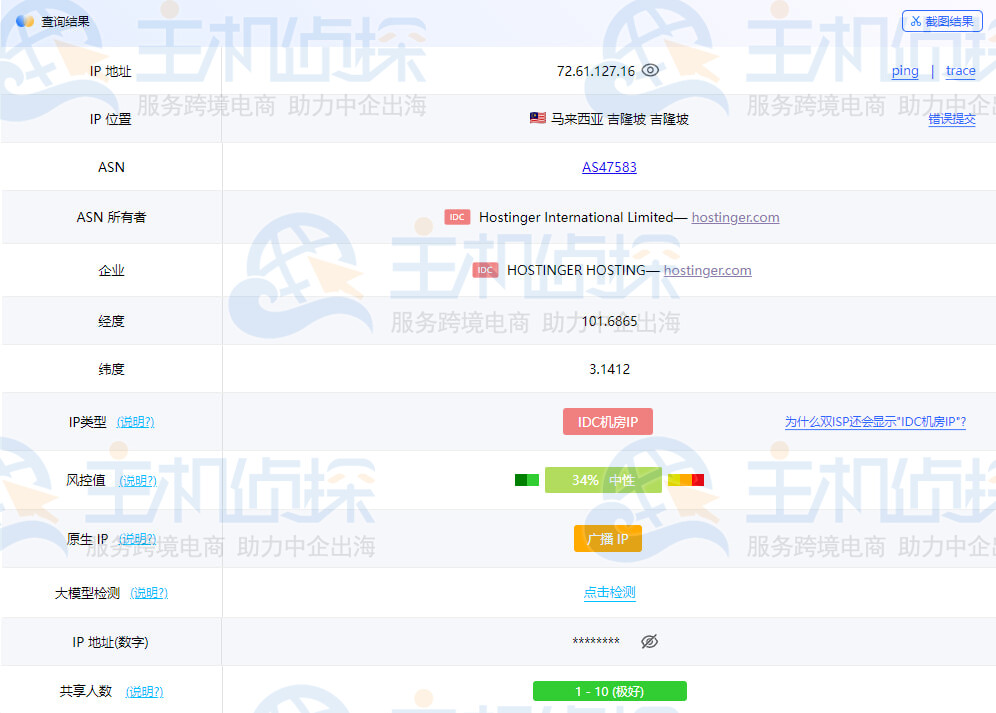
Task: Click the eye icon beside IP address 72.61.127.16
Action: pos(650,71)
